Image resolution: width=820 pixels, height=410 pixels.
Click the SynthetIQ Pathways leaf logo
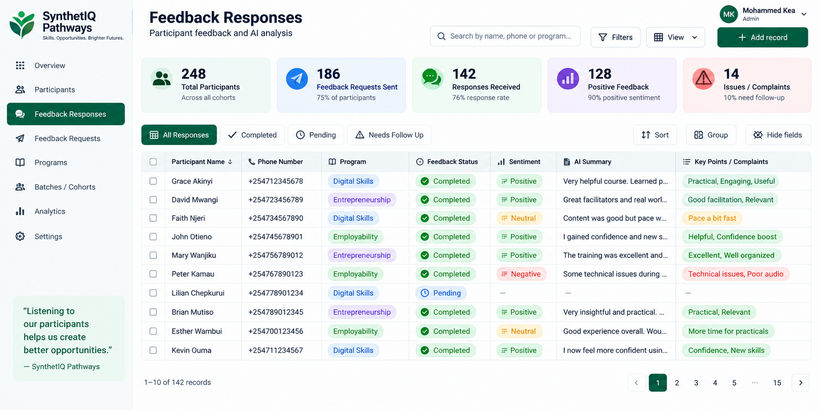[x=22, y=25]
